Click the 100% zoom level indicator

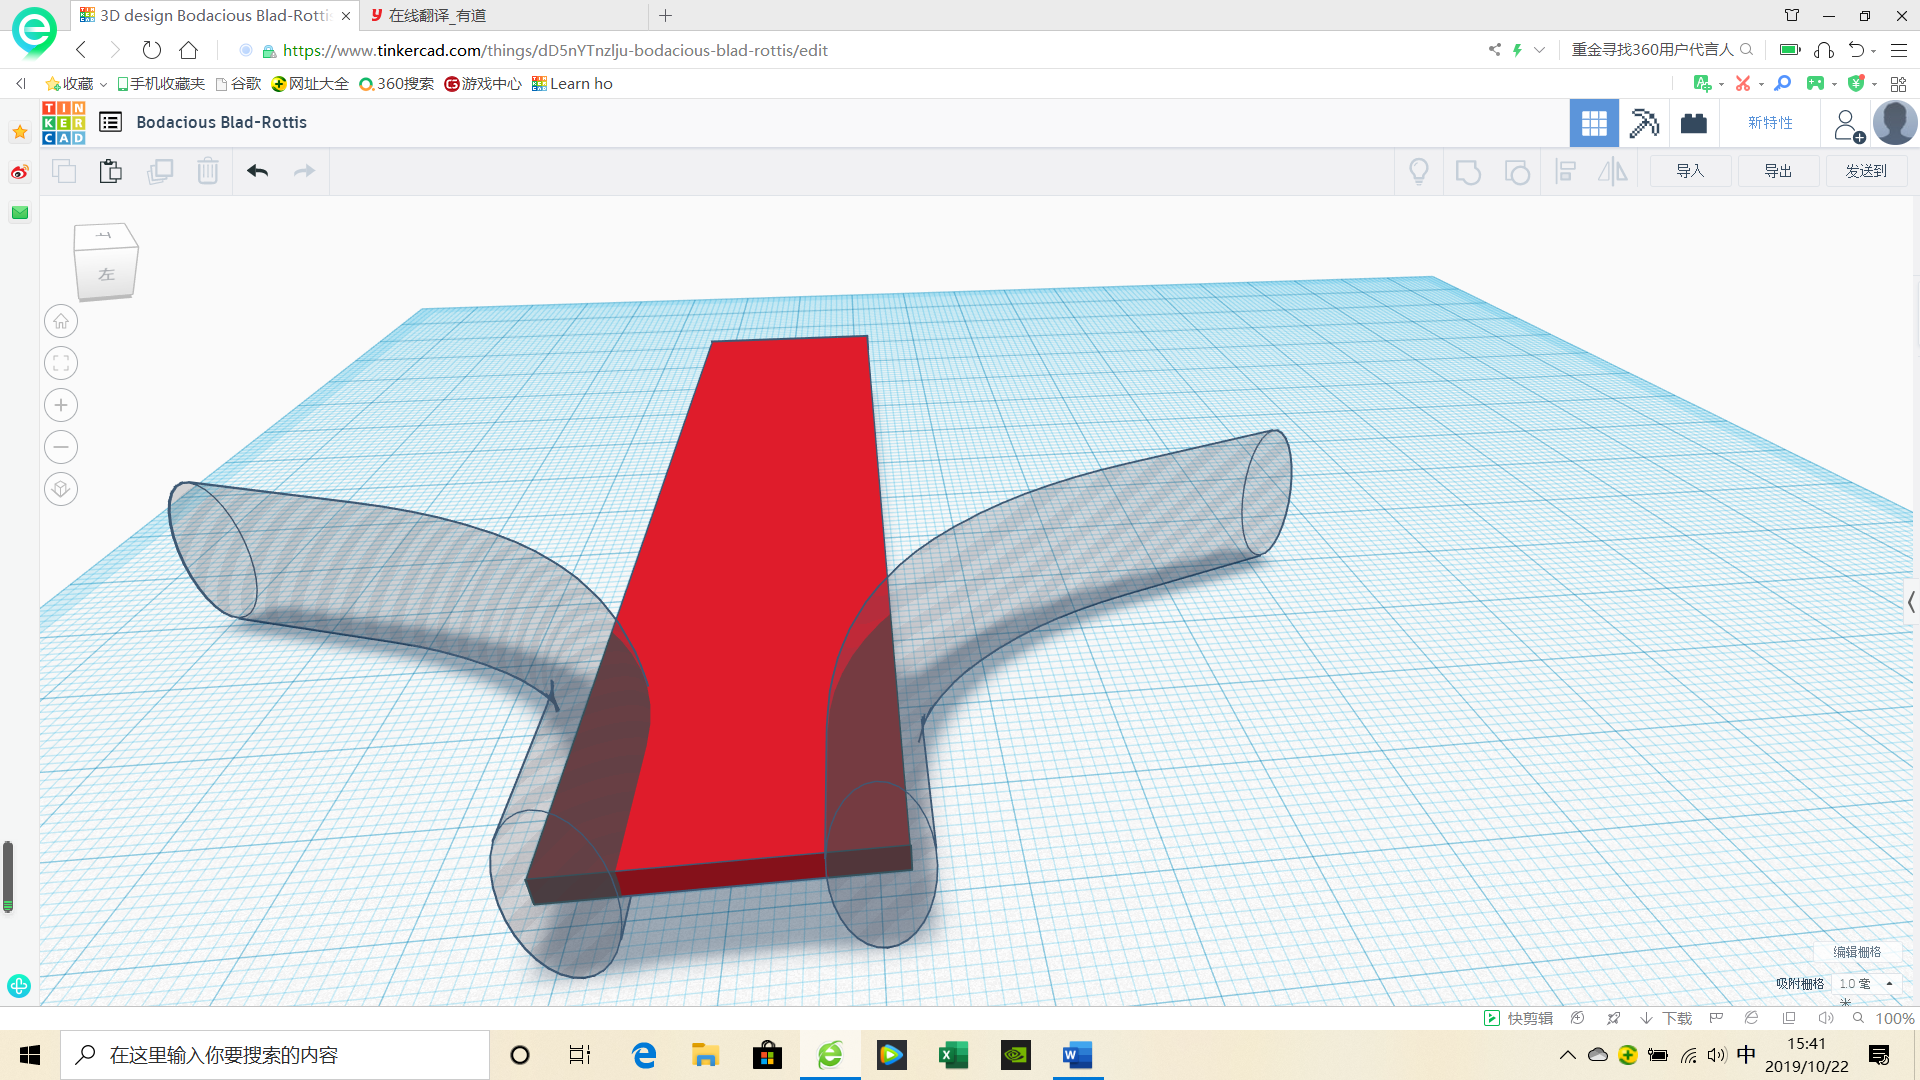1894,1018
